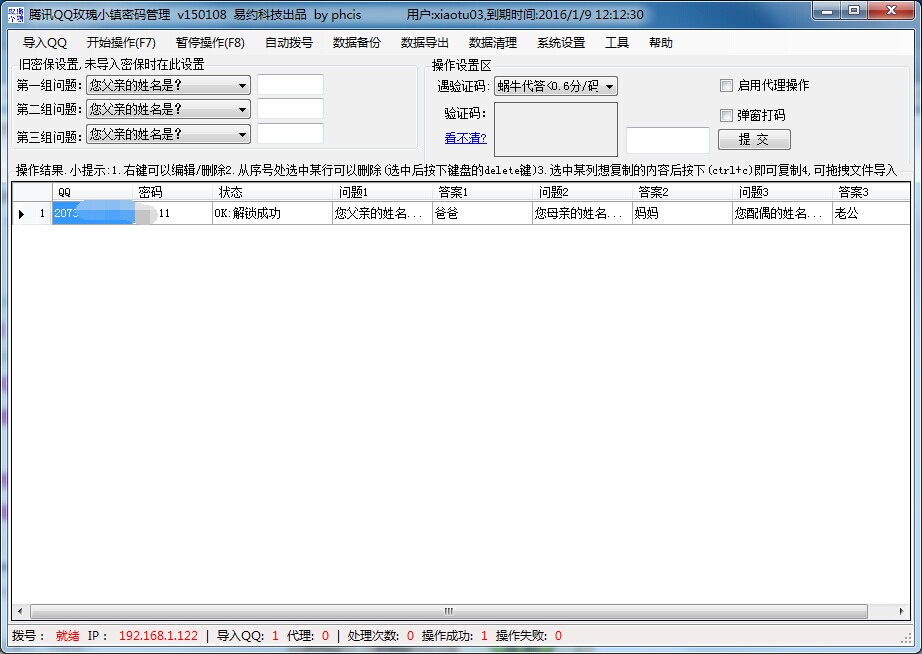Click the 提交 button
Screen dimensions: 922x654
click(754, 139)
